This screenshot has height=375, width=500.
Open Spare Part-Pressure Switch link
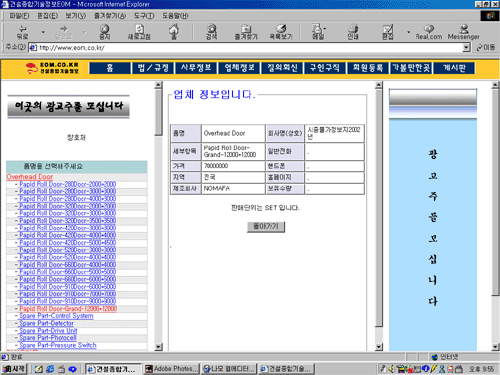[58, 345]
